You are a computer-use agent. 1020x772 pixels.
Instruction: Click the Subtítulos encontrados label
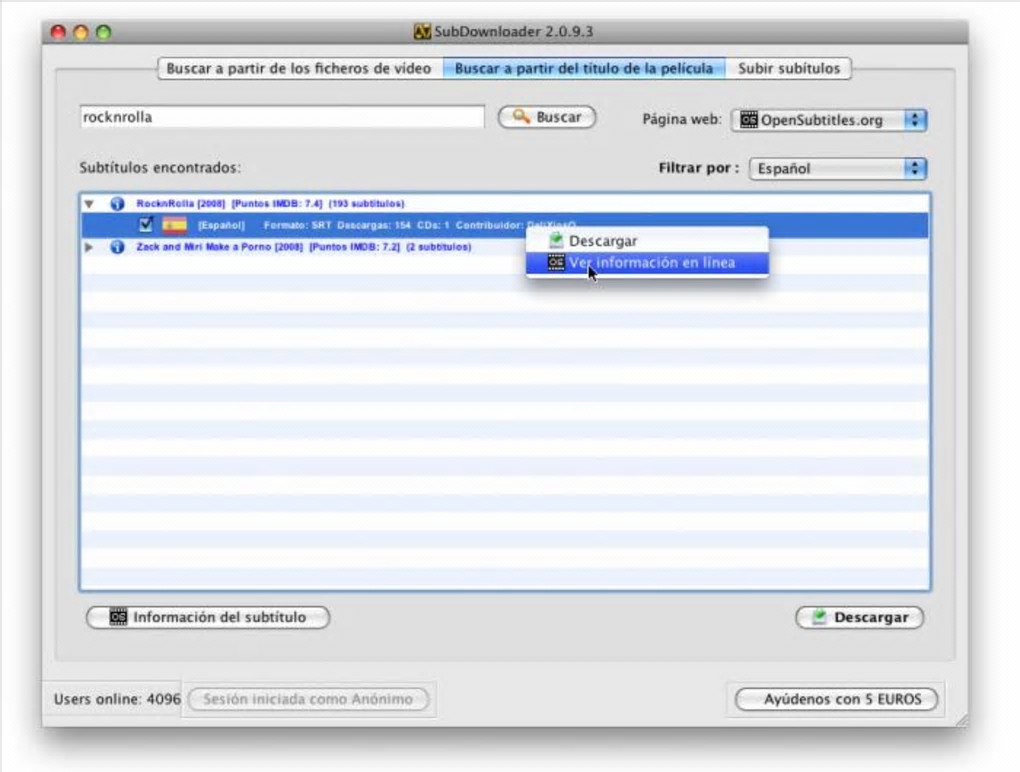point(160,168)
